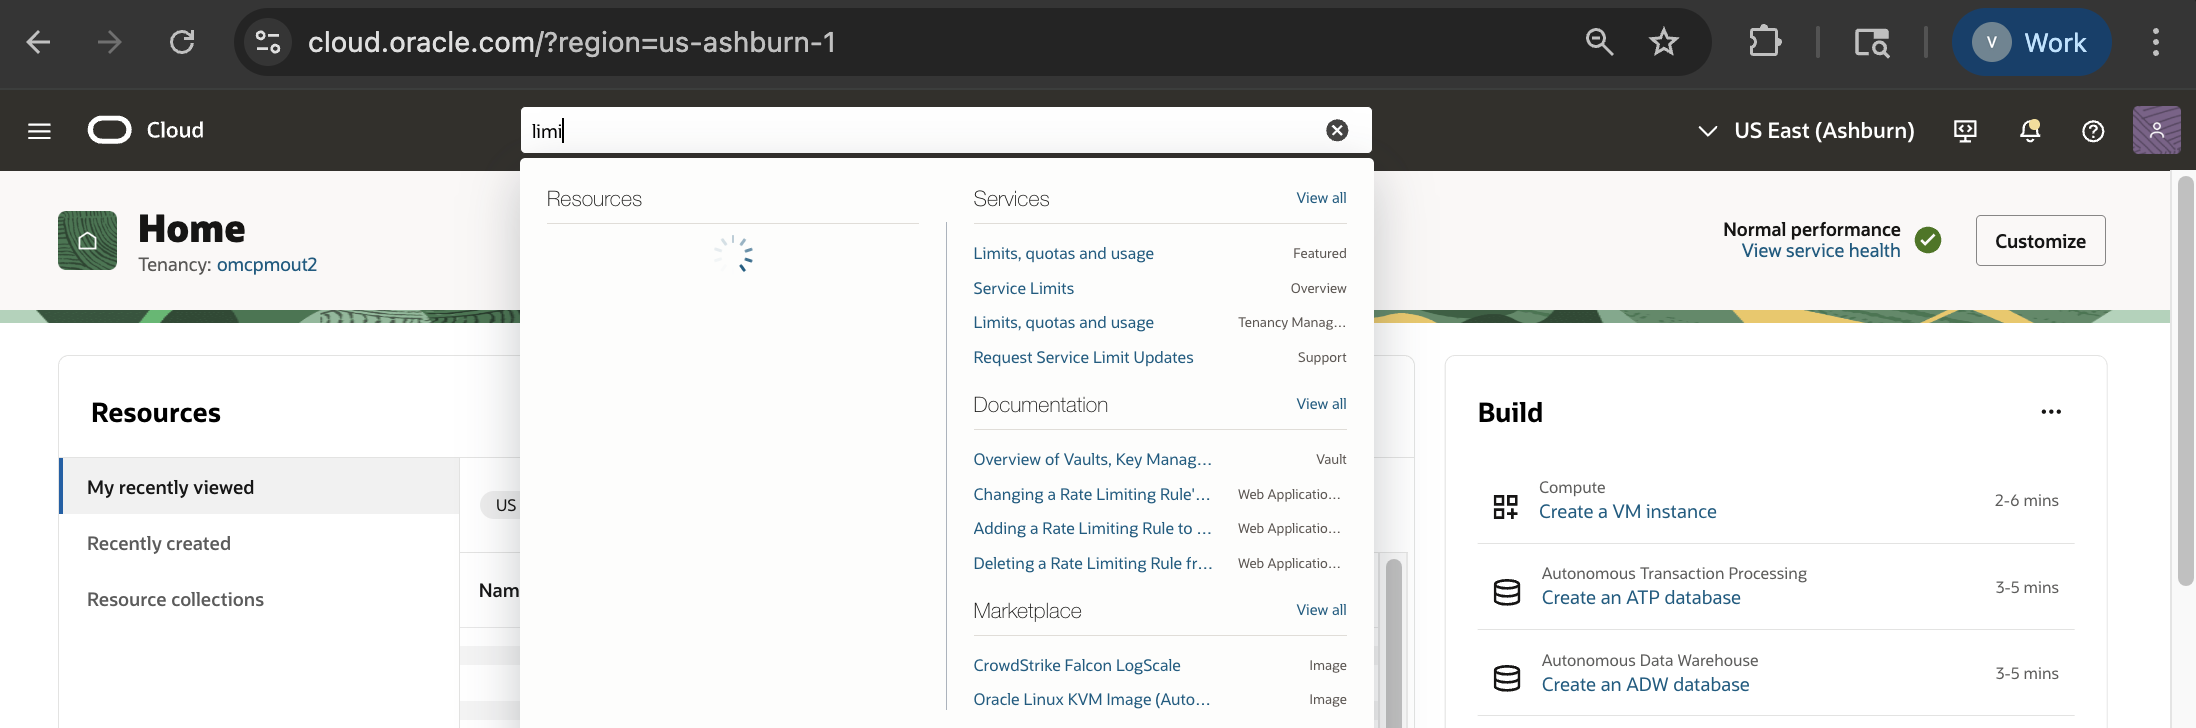
Task: Open Chrome three-dot browser menu
Action: 2155,42
